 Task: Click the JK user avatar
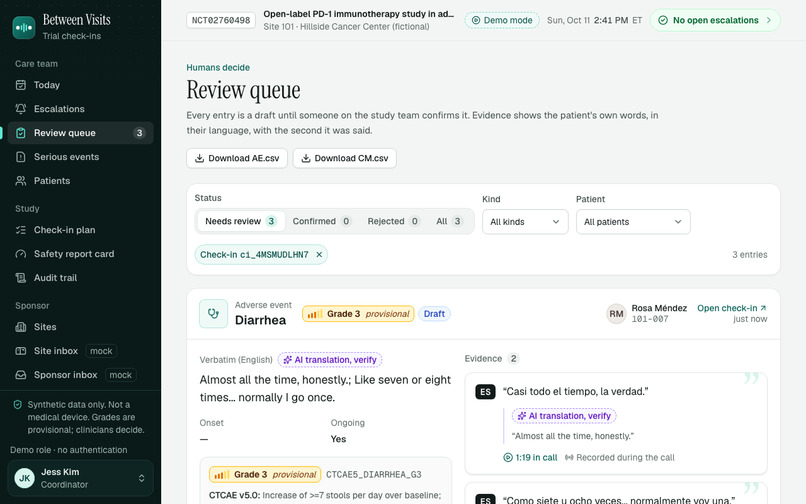(x=24, y=478)
